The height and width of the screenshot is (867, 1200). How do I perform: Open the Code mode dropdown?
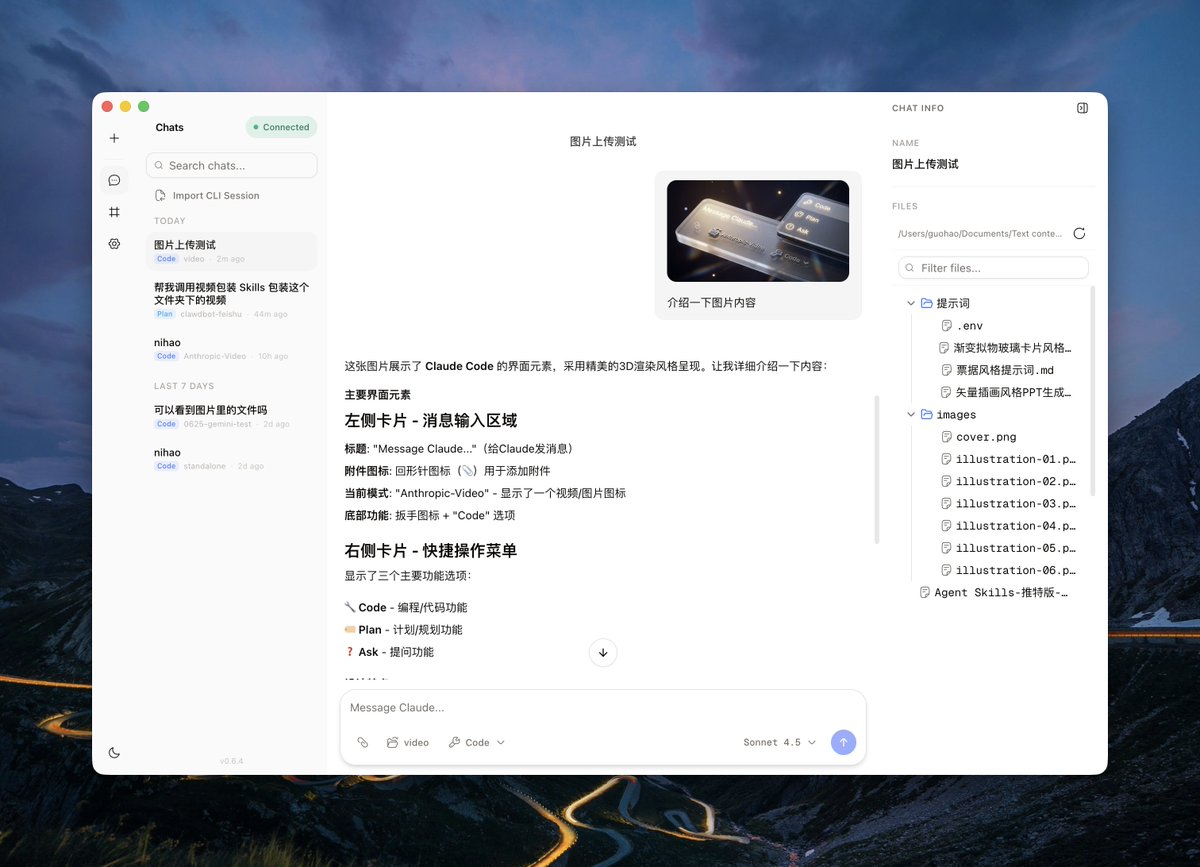pos(477,743)
